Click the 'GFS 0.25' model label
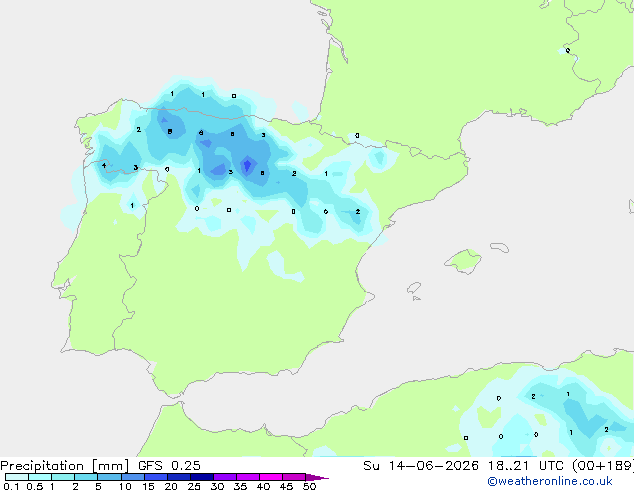Viewport: 634px width, 490px height. pos(169,466)
